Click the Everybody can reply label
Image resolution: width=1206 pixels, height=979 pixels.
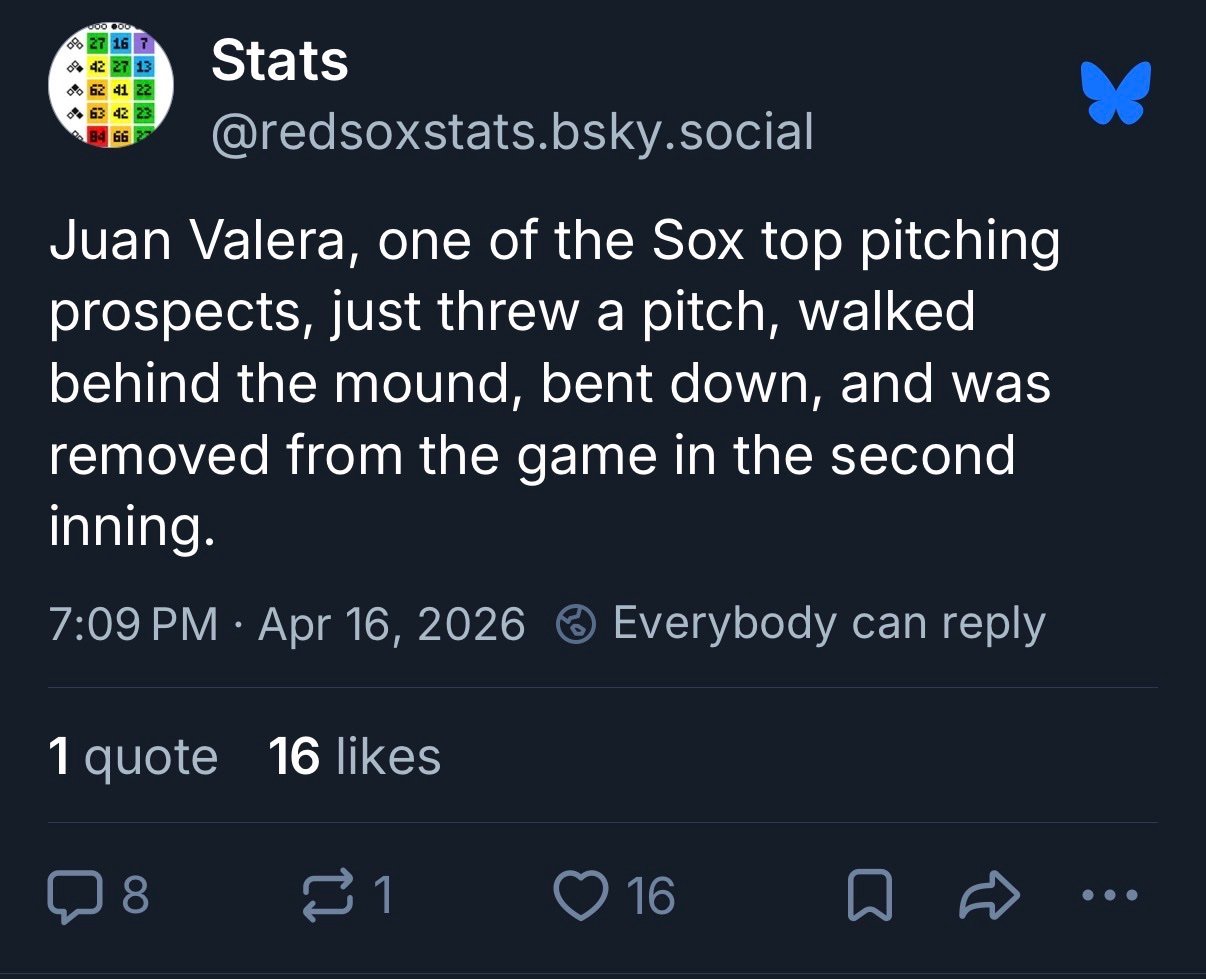pyautogui.click(x=828, y=624)
